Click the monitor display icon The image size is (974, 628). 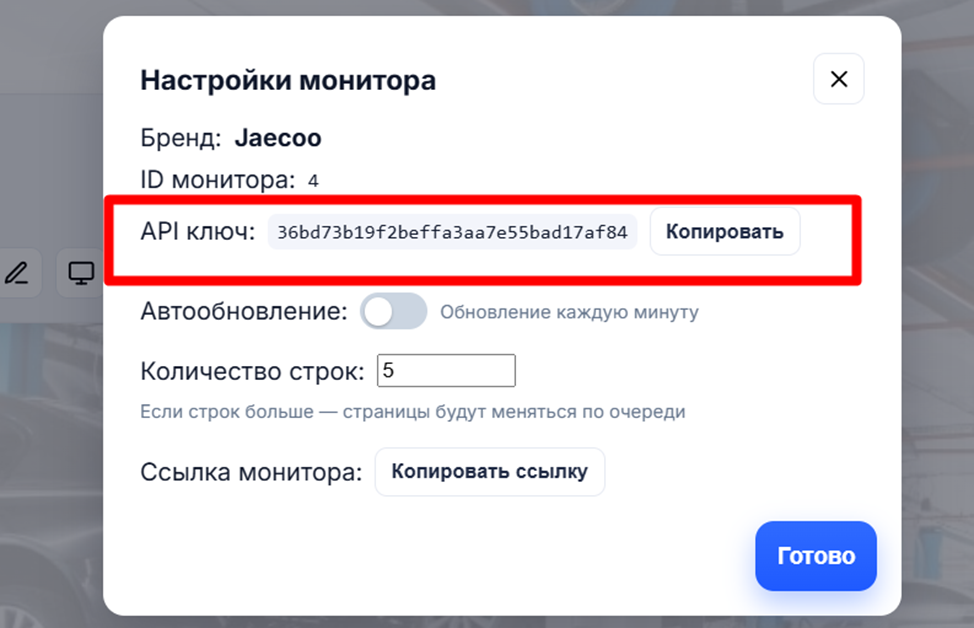tap(80, 272)
